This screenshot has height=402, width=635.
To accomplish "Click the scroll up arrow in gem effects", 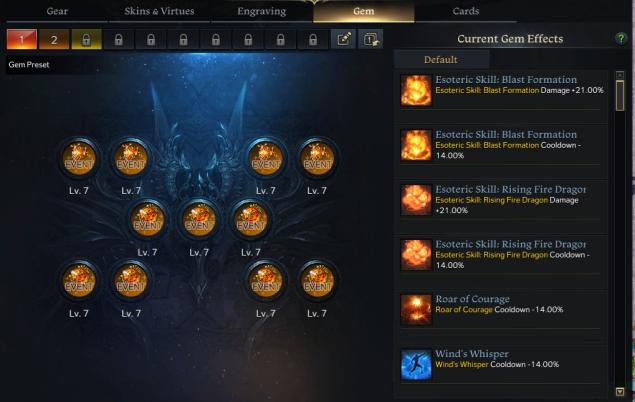I will (x=620, y=75).
